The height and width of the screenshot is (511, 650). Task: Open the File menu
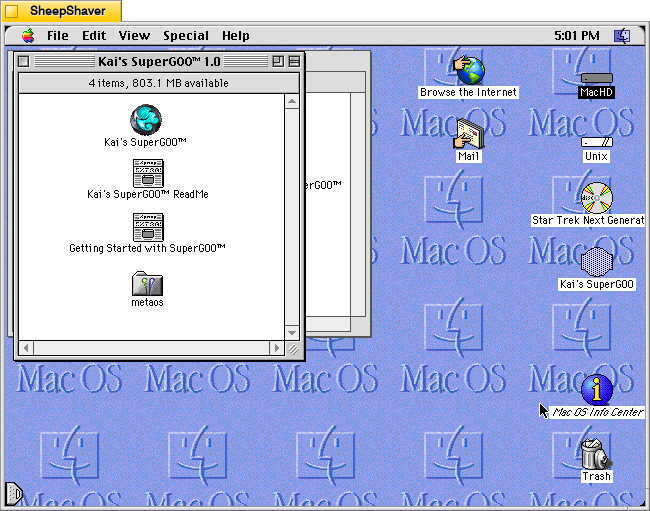click(x=58, y=36)
